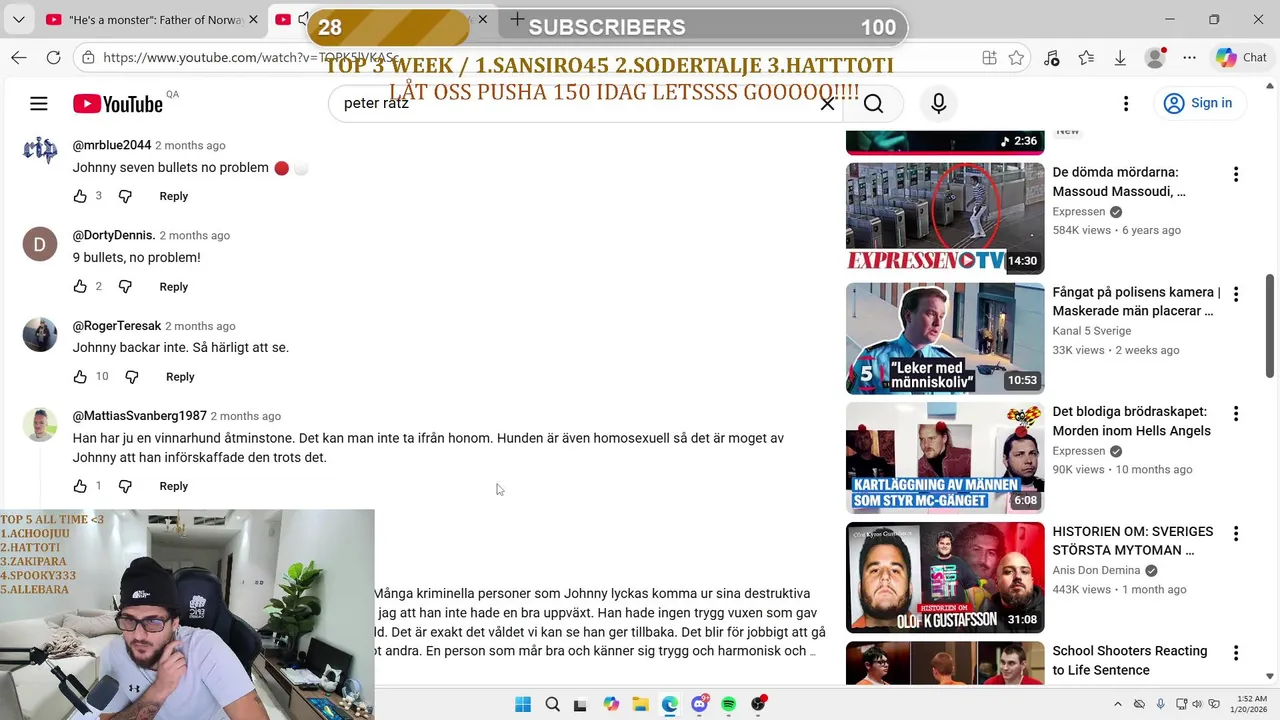Image resolution: width=1280 pixels, height=720 pixels.
Task: Like the comment by @mrblue2044
Action: [80, 196]
